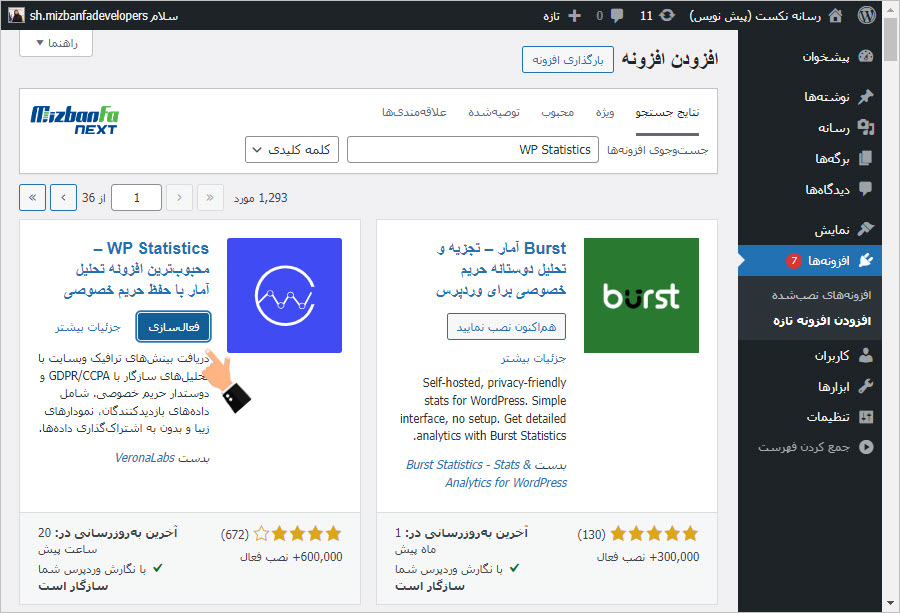Switch to نتایج جستجو tab

pos(667,112)
